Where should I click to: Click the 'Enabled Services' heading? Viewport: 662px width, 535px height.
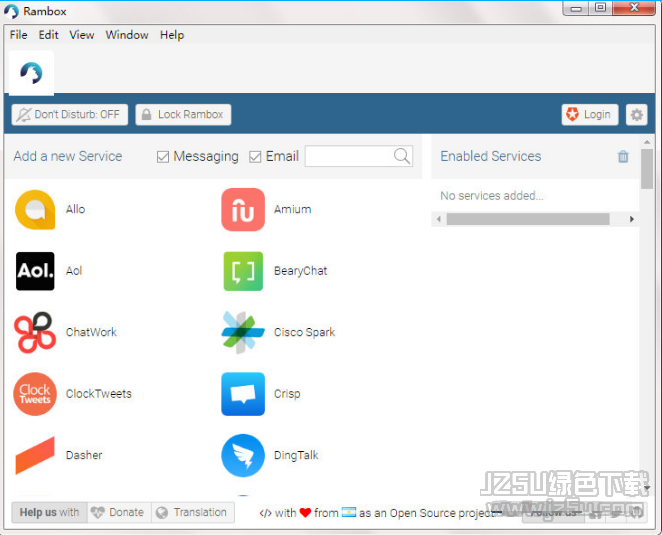(491, 156)
